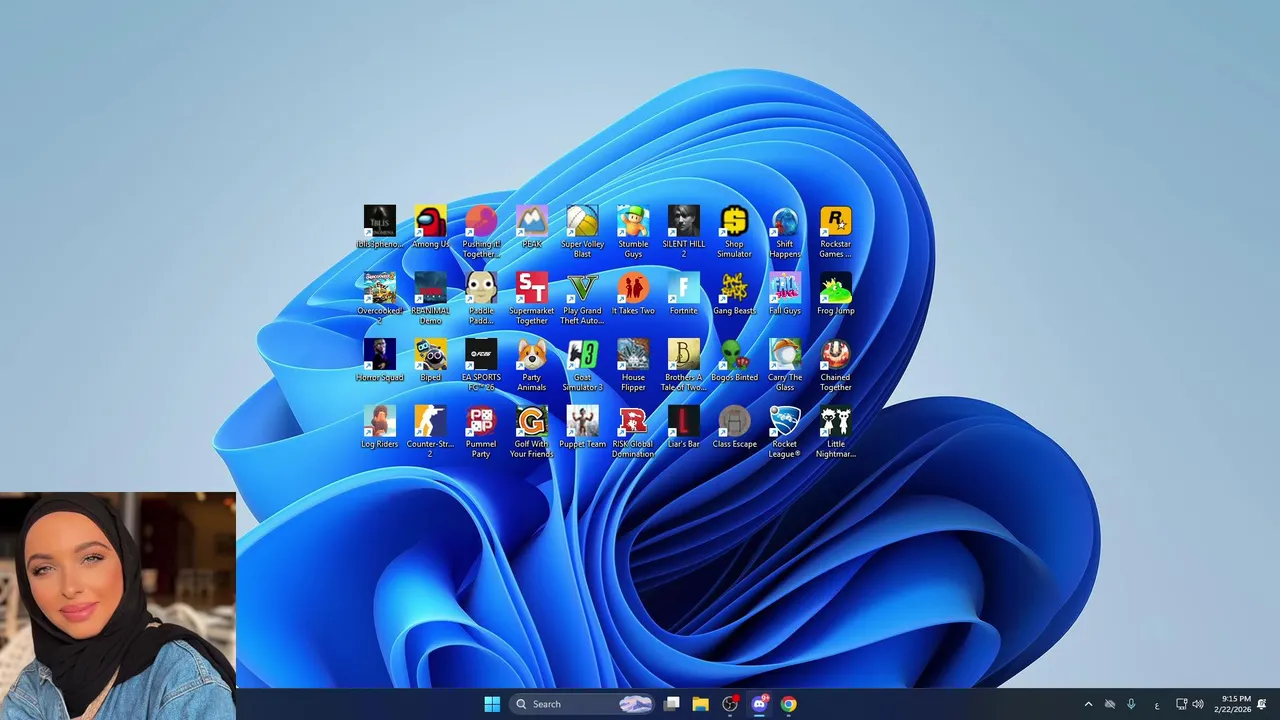Viewport: 1280px width, 720px height.
Task: Select the Biped desktop icon
Action: 430,361
